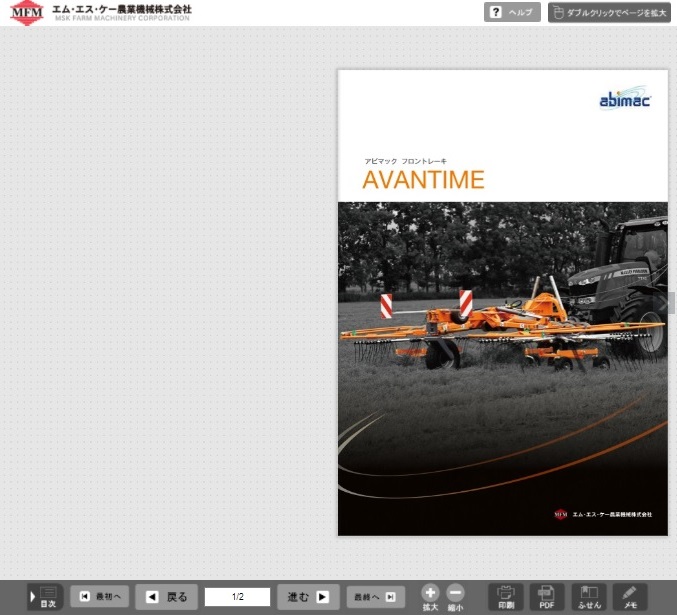This screenshot has height=615, width=677.
Task: Jump to last page with 最終へ
Action: point(376,597)
